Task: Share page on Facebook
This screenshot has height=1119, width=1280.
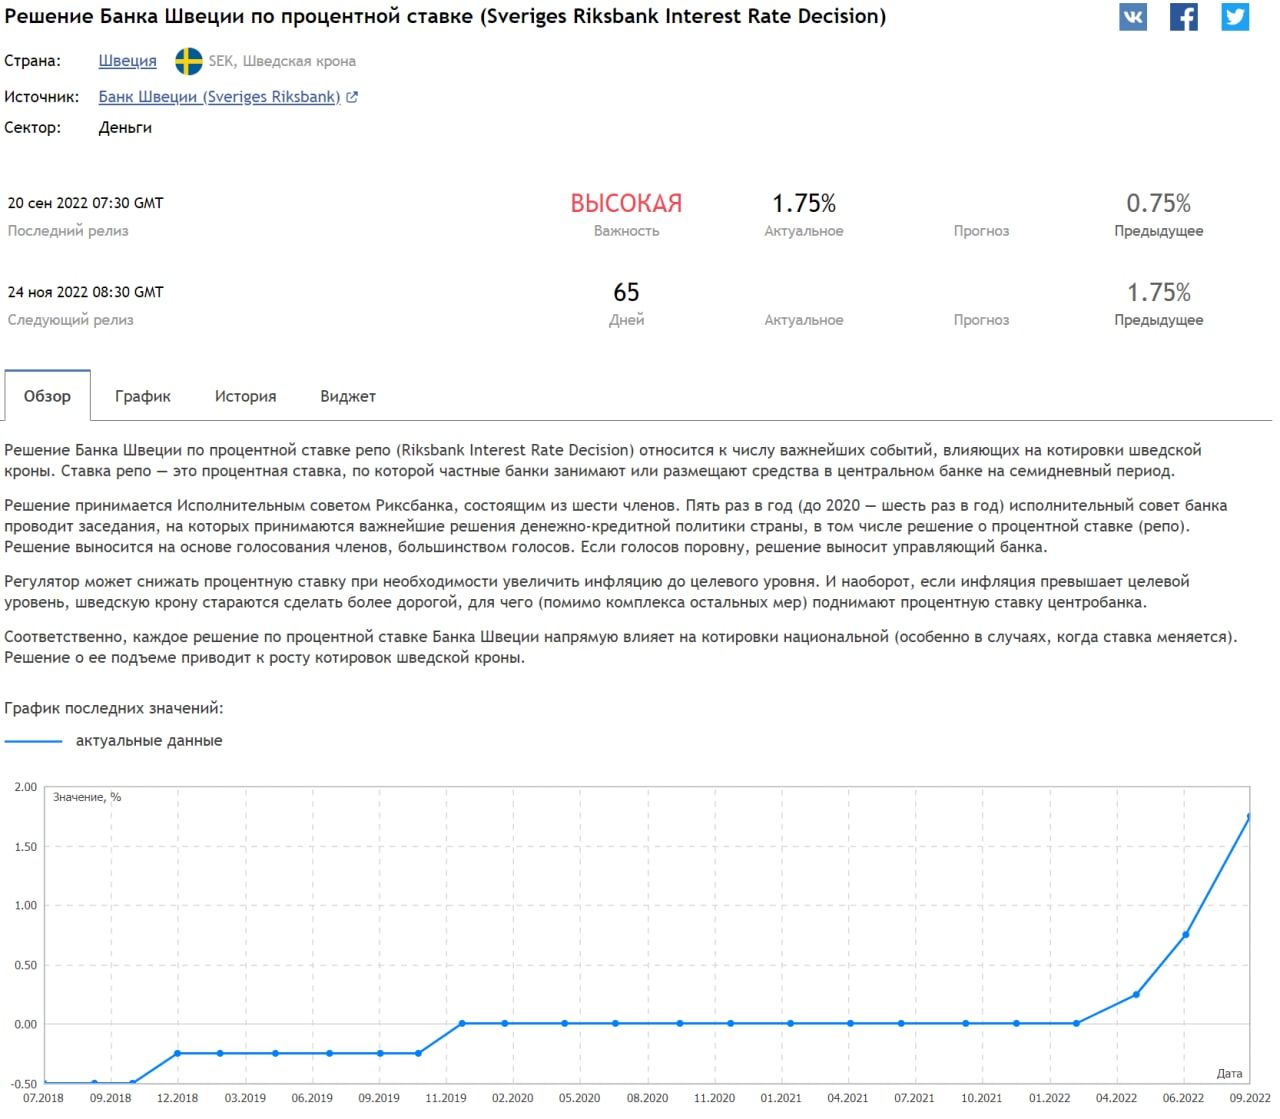Action: point(1184,17)
